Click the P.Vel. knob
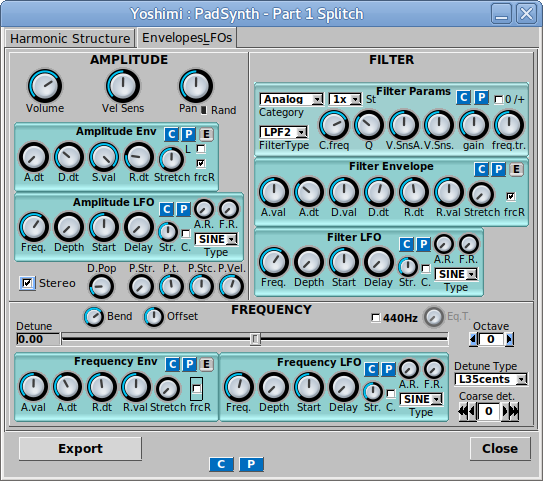The image size is (543, 481). 231,287
